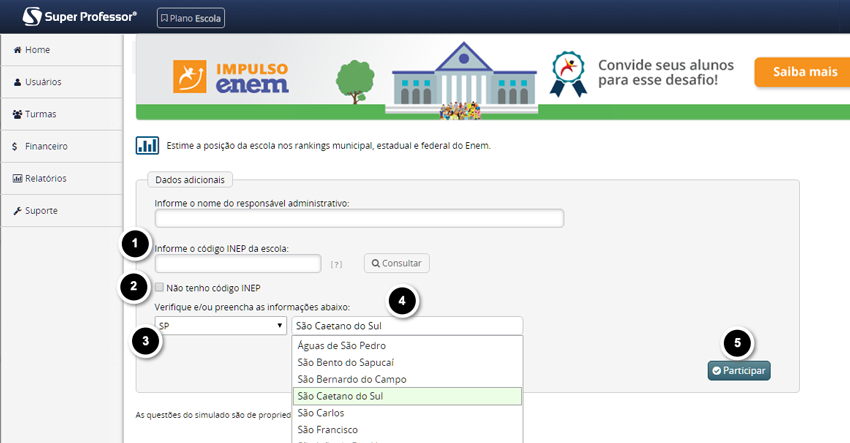
Task: Click the Financeiro dollar icon
Action: [15, 146]
